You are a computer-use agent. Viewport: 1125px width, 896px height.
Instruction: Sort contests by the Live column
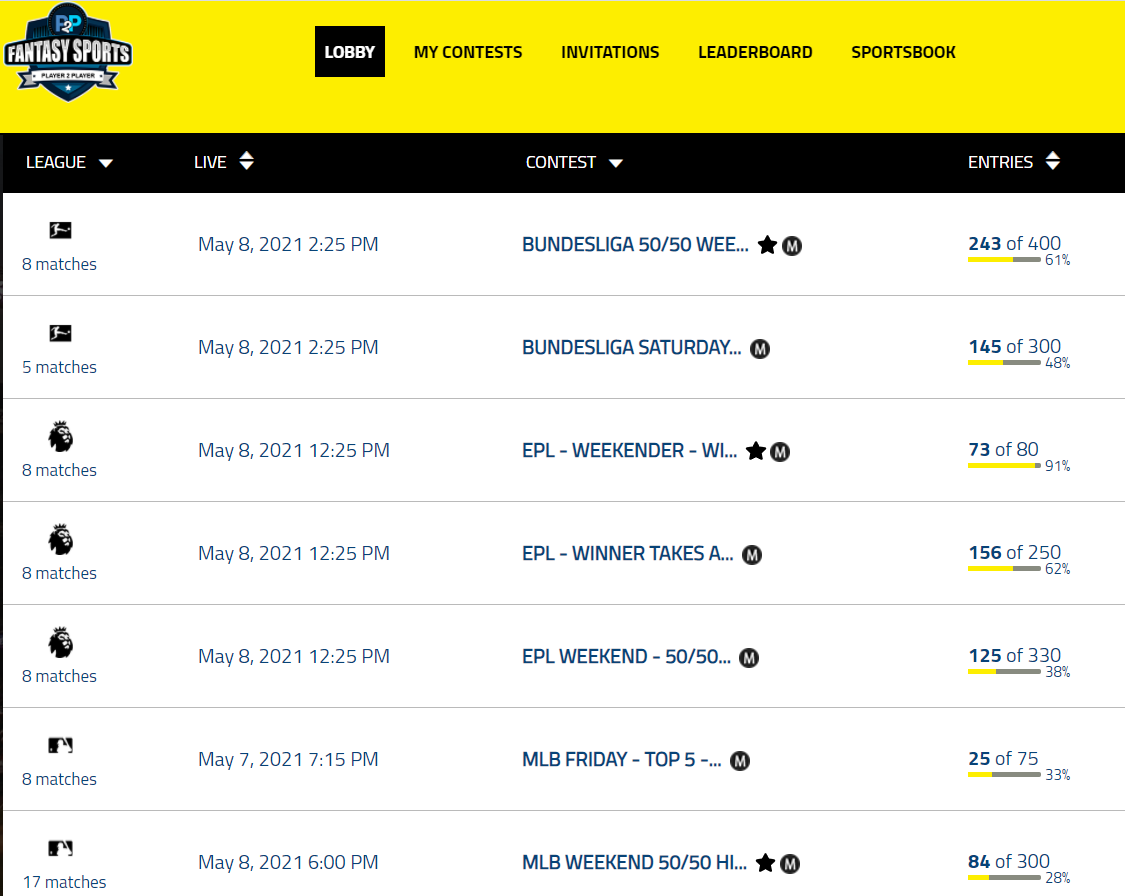click(246, 161)
